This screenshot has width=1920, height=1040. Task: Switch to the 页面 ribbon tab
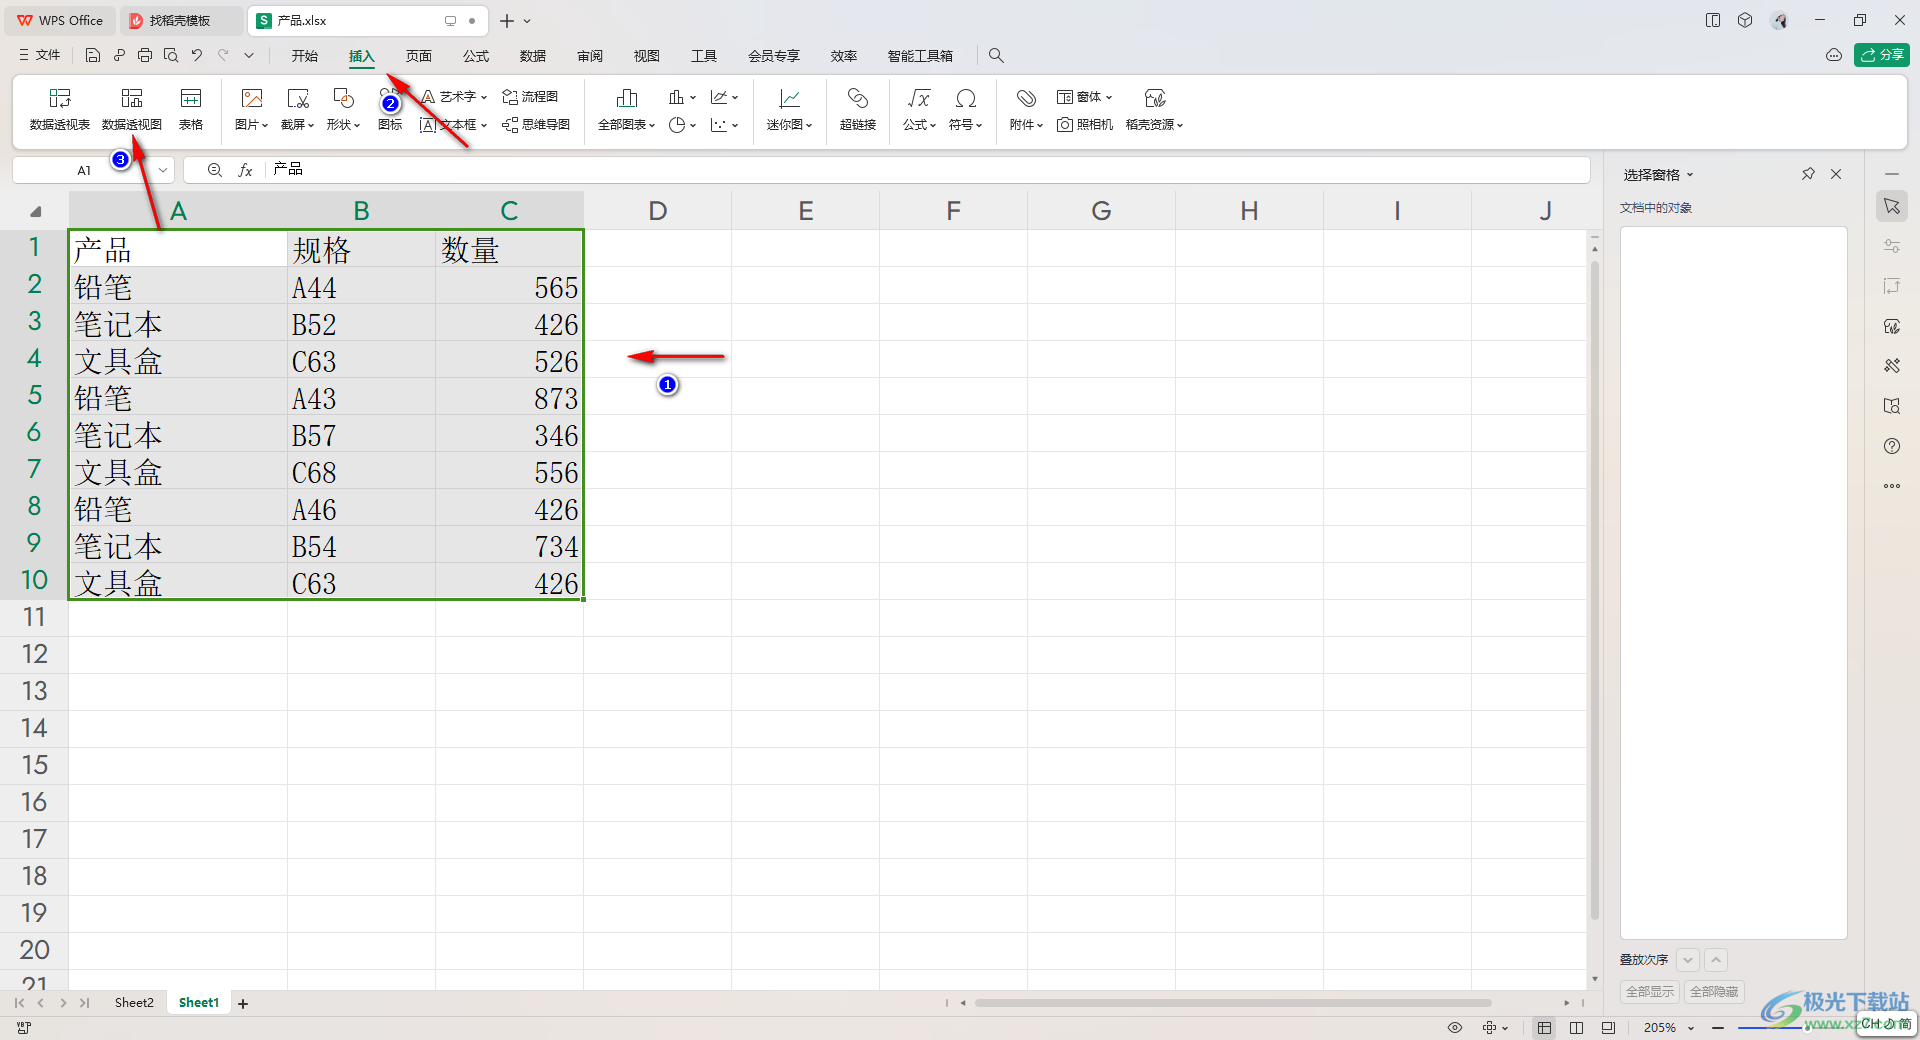click(419, 56)
